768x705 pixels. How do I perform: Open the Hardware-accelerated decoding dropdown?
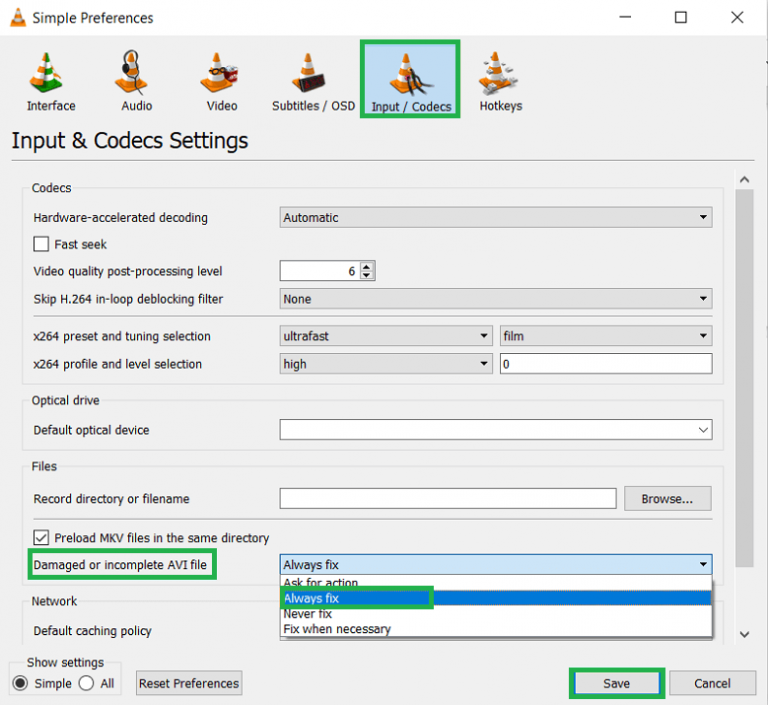tap(496, 217)
